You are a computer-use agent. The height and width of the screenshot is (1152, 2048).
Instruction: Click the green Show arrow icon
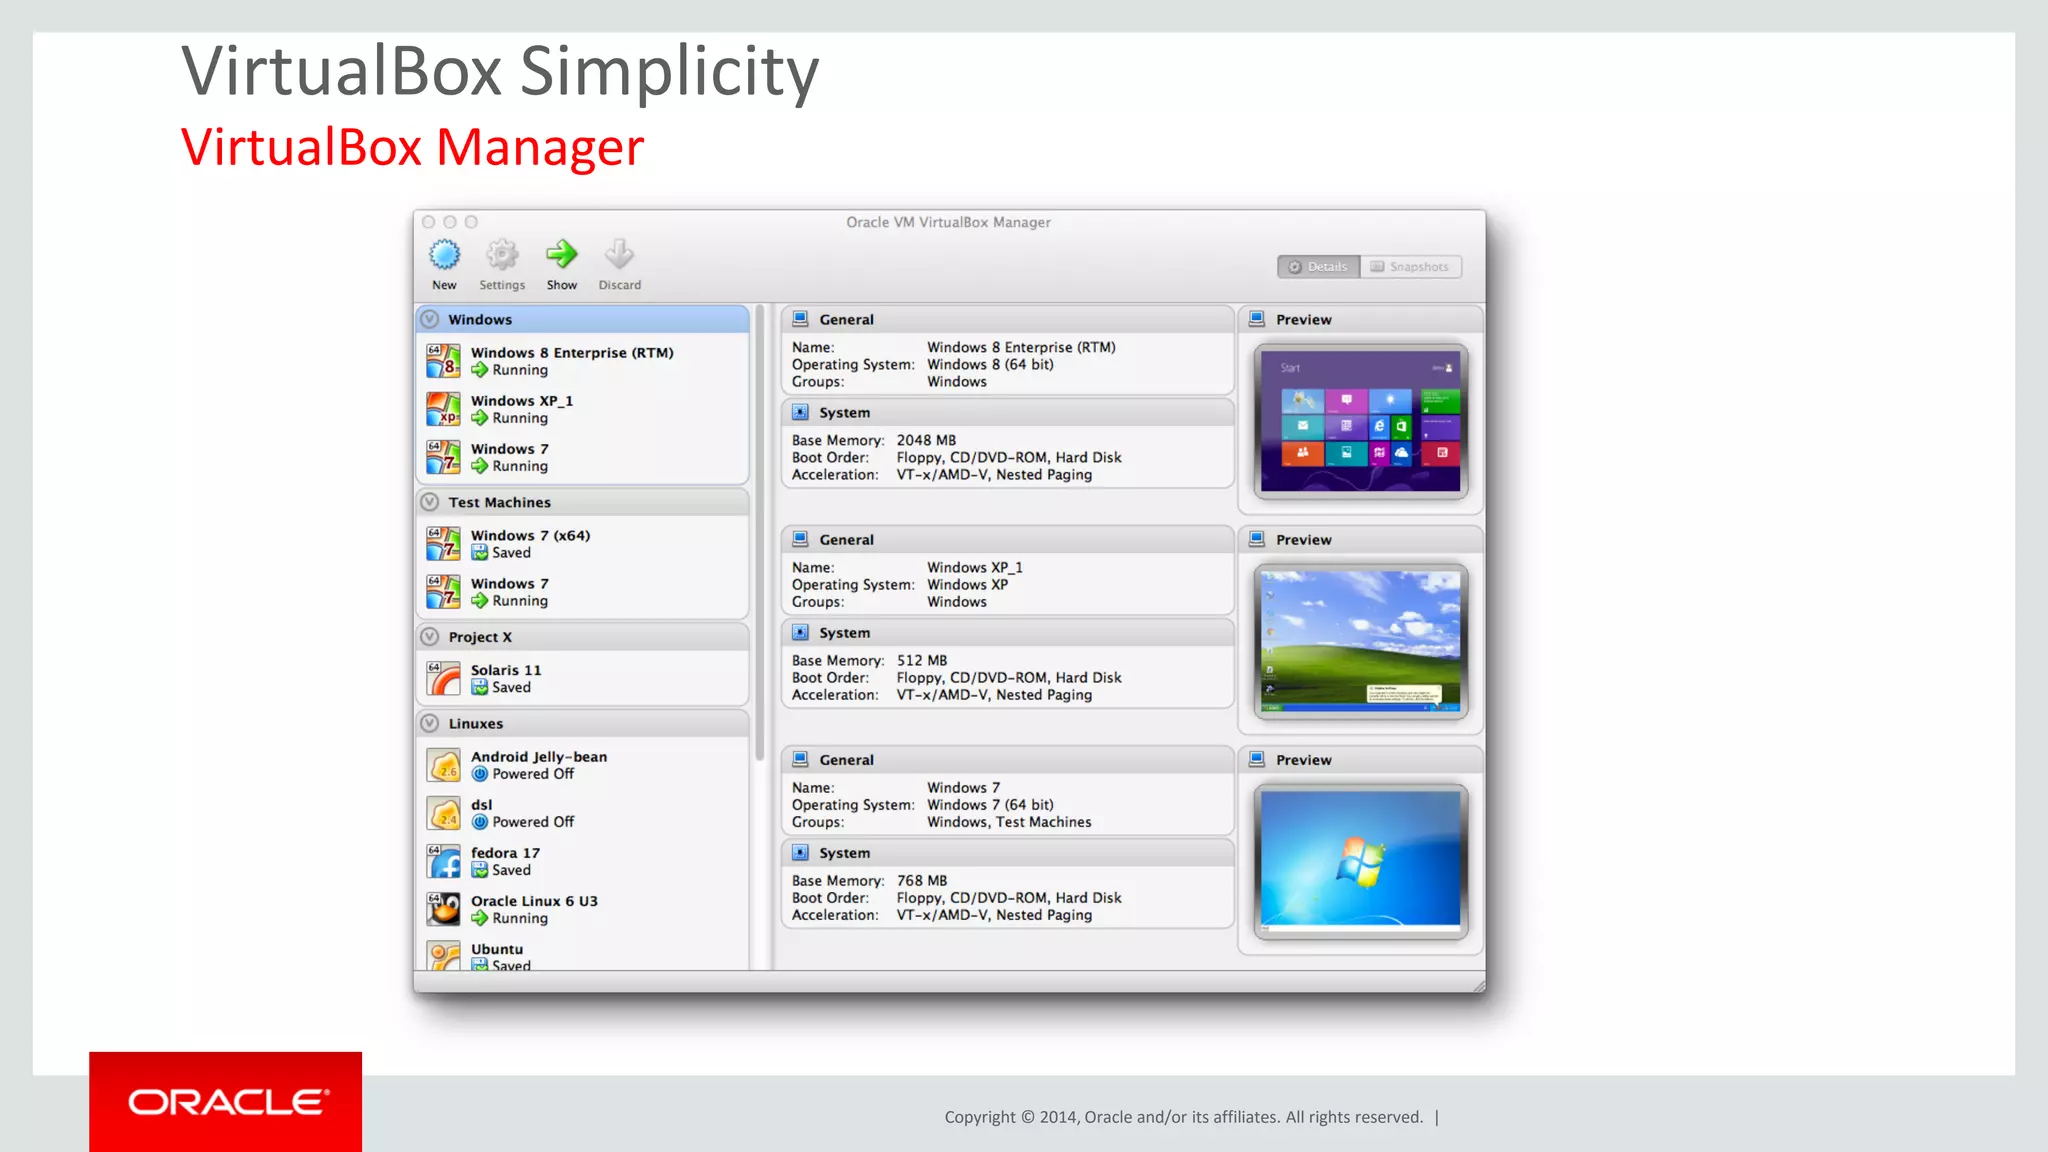coord(561,254)
